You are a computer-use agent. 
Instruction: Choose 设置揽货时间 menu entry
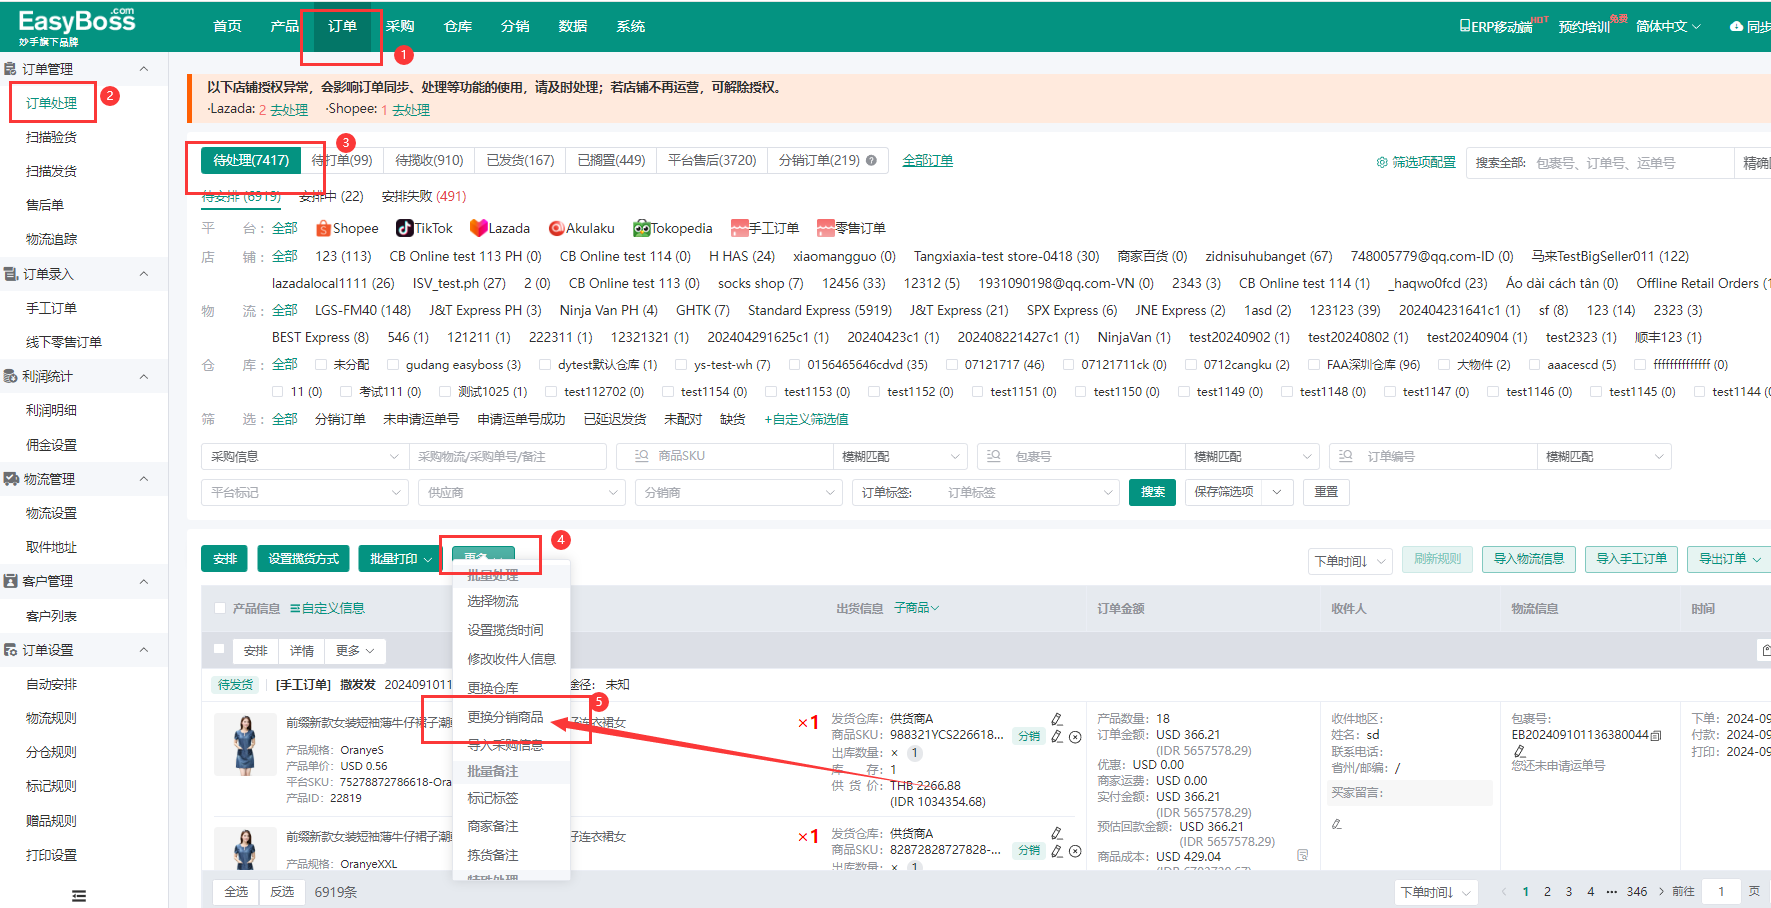(506, 630)
